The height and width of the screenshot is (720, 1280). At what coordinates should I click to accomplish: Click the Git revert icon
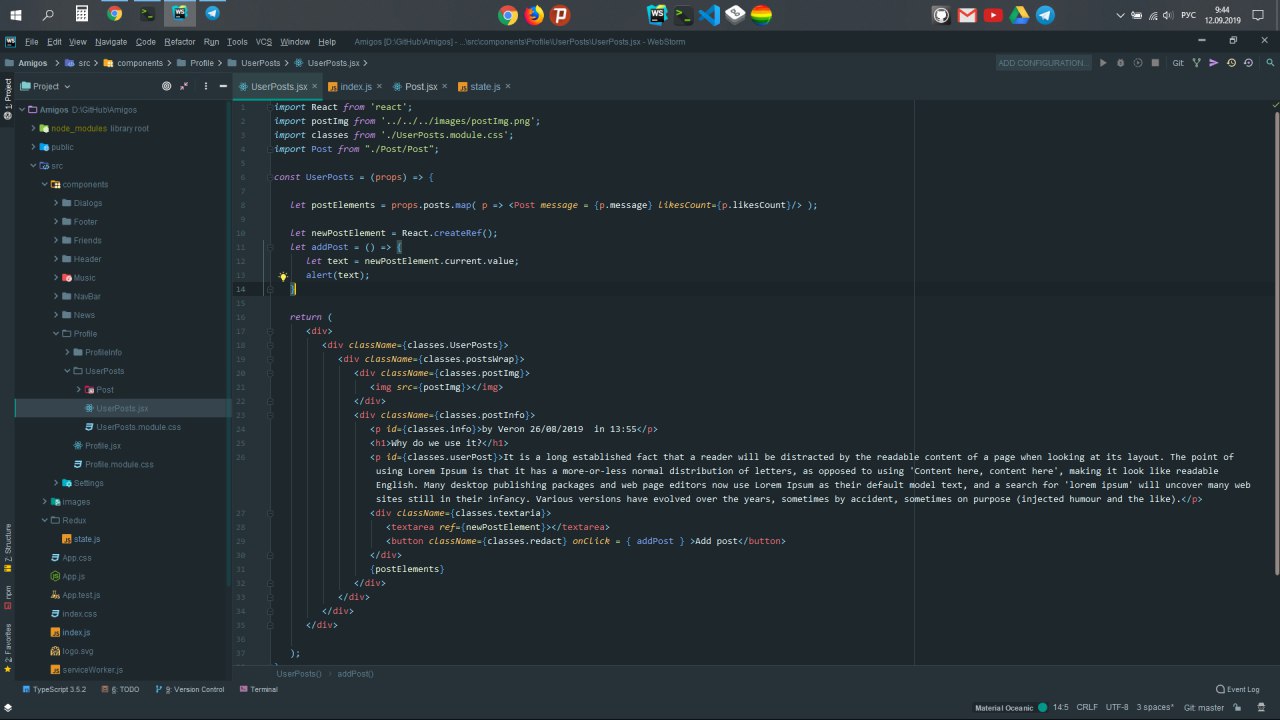[x=1247, y=63]
